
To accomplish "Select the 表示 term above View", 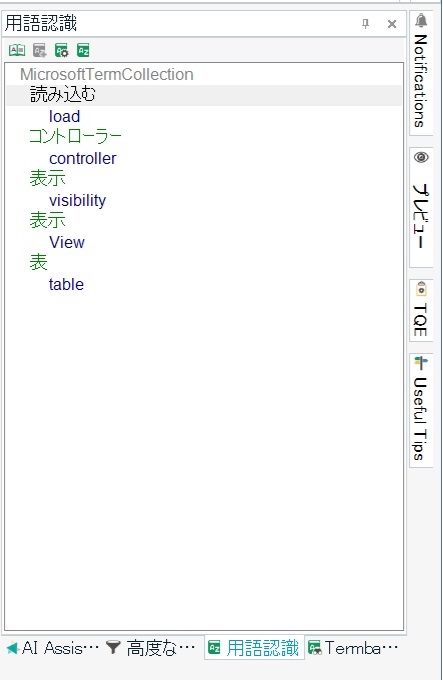I will (x=48, y=220).
